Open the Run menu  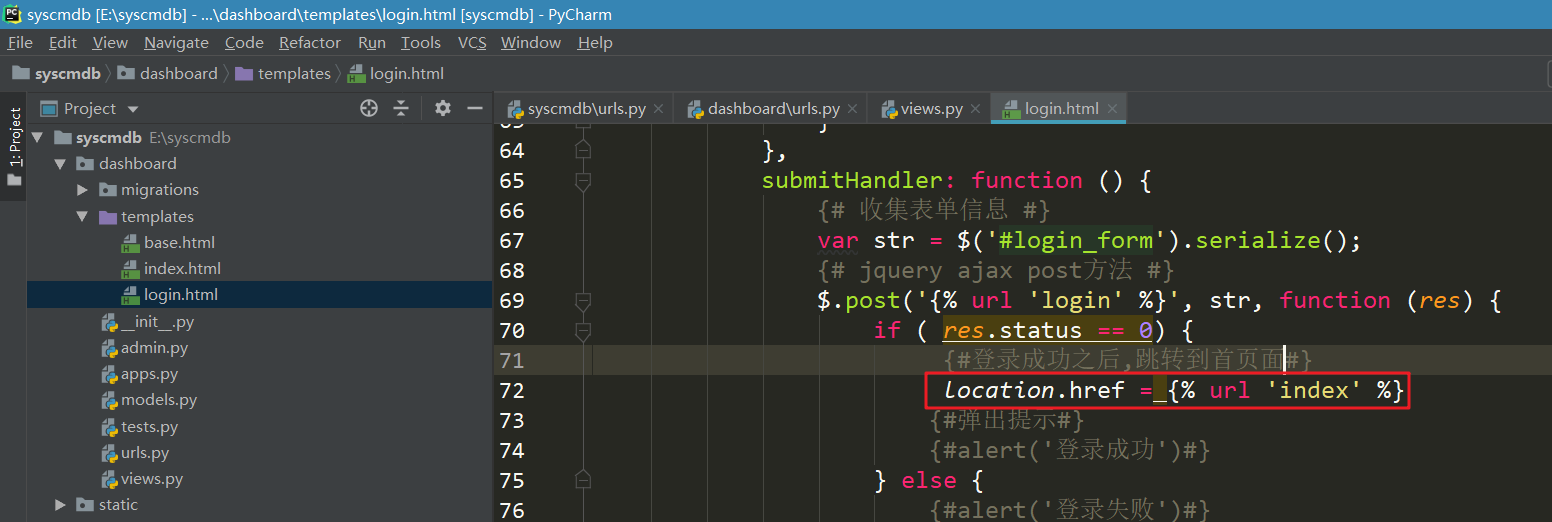[371, 42]
